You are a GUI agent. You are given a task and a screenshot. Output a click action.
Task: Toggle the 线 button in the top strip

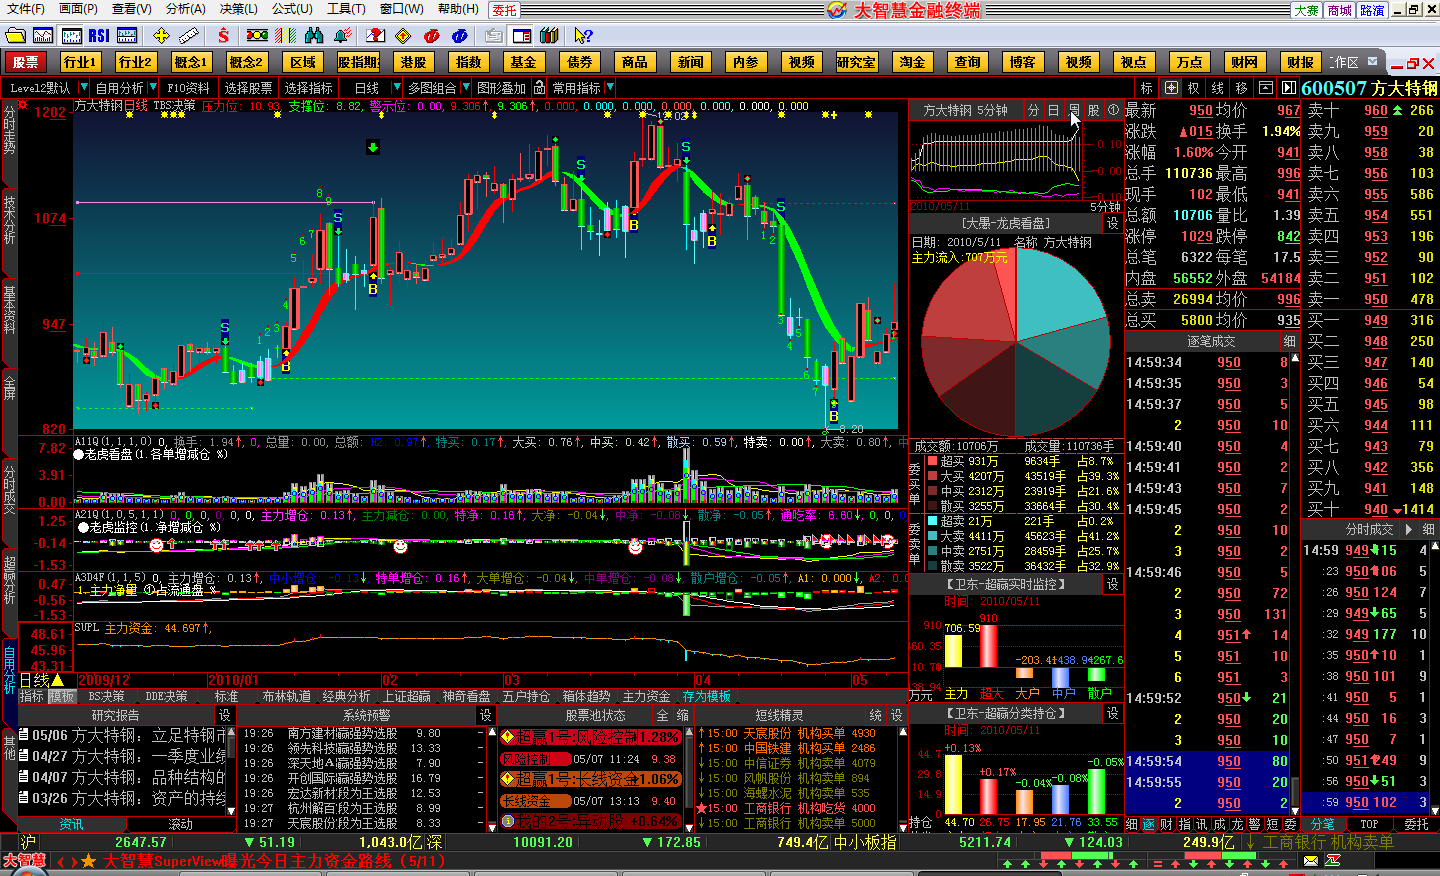1218,88
